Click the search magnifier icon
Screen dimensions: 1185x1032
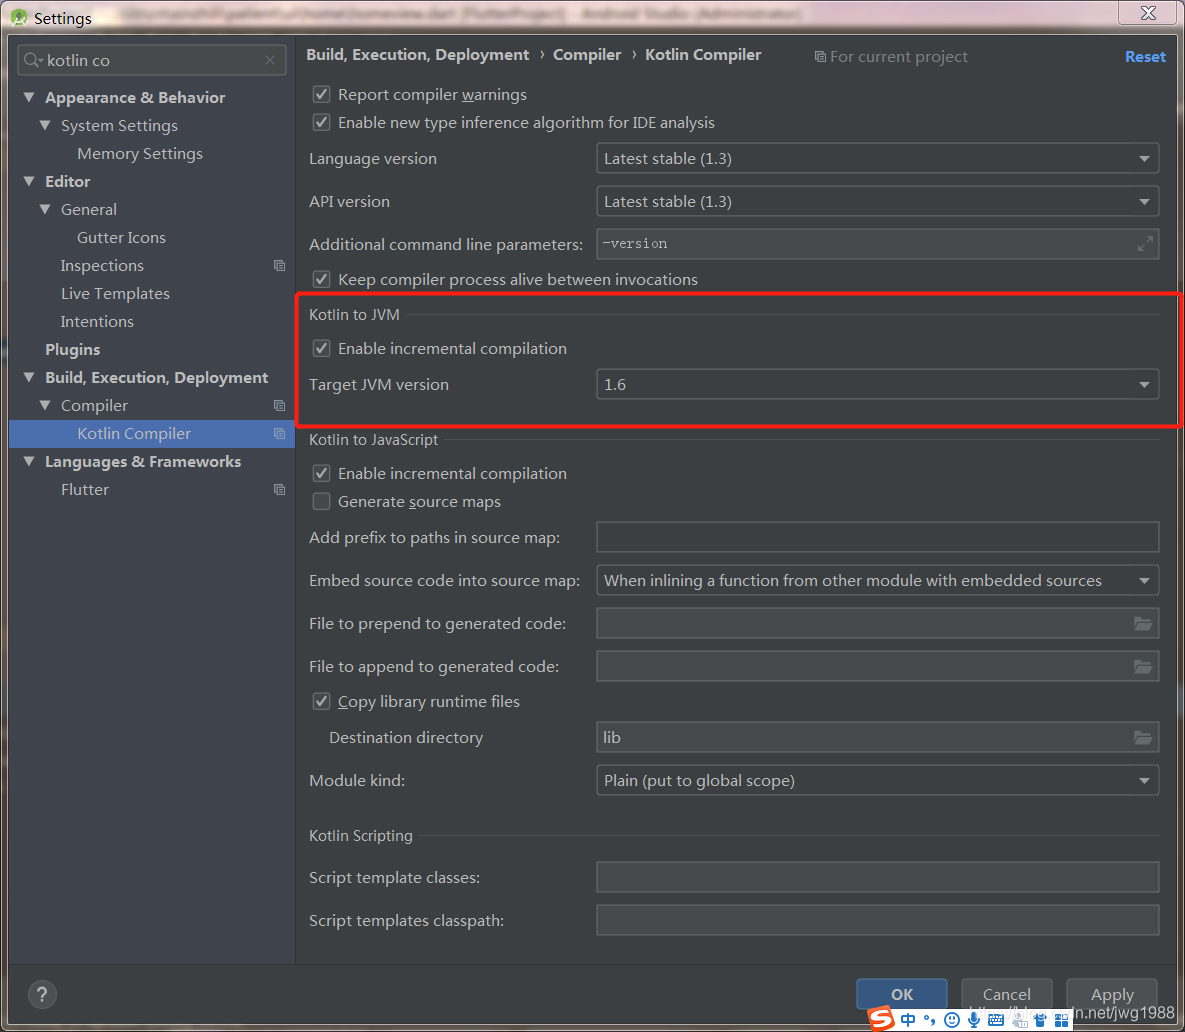coord(32,60)
